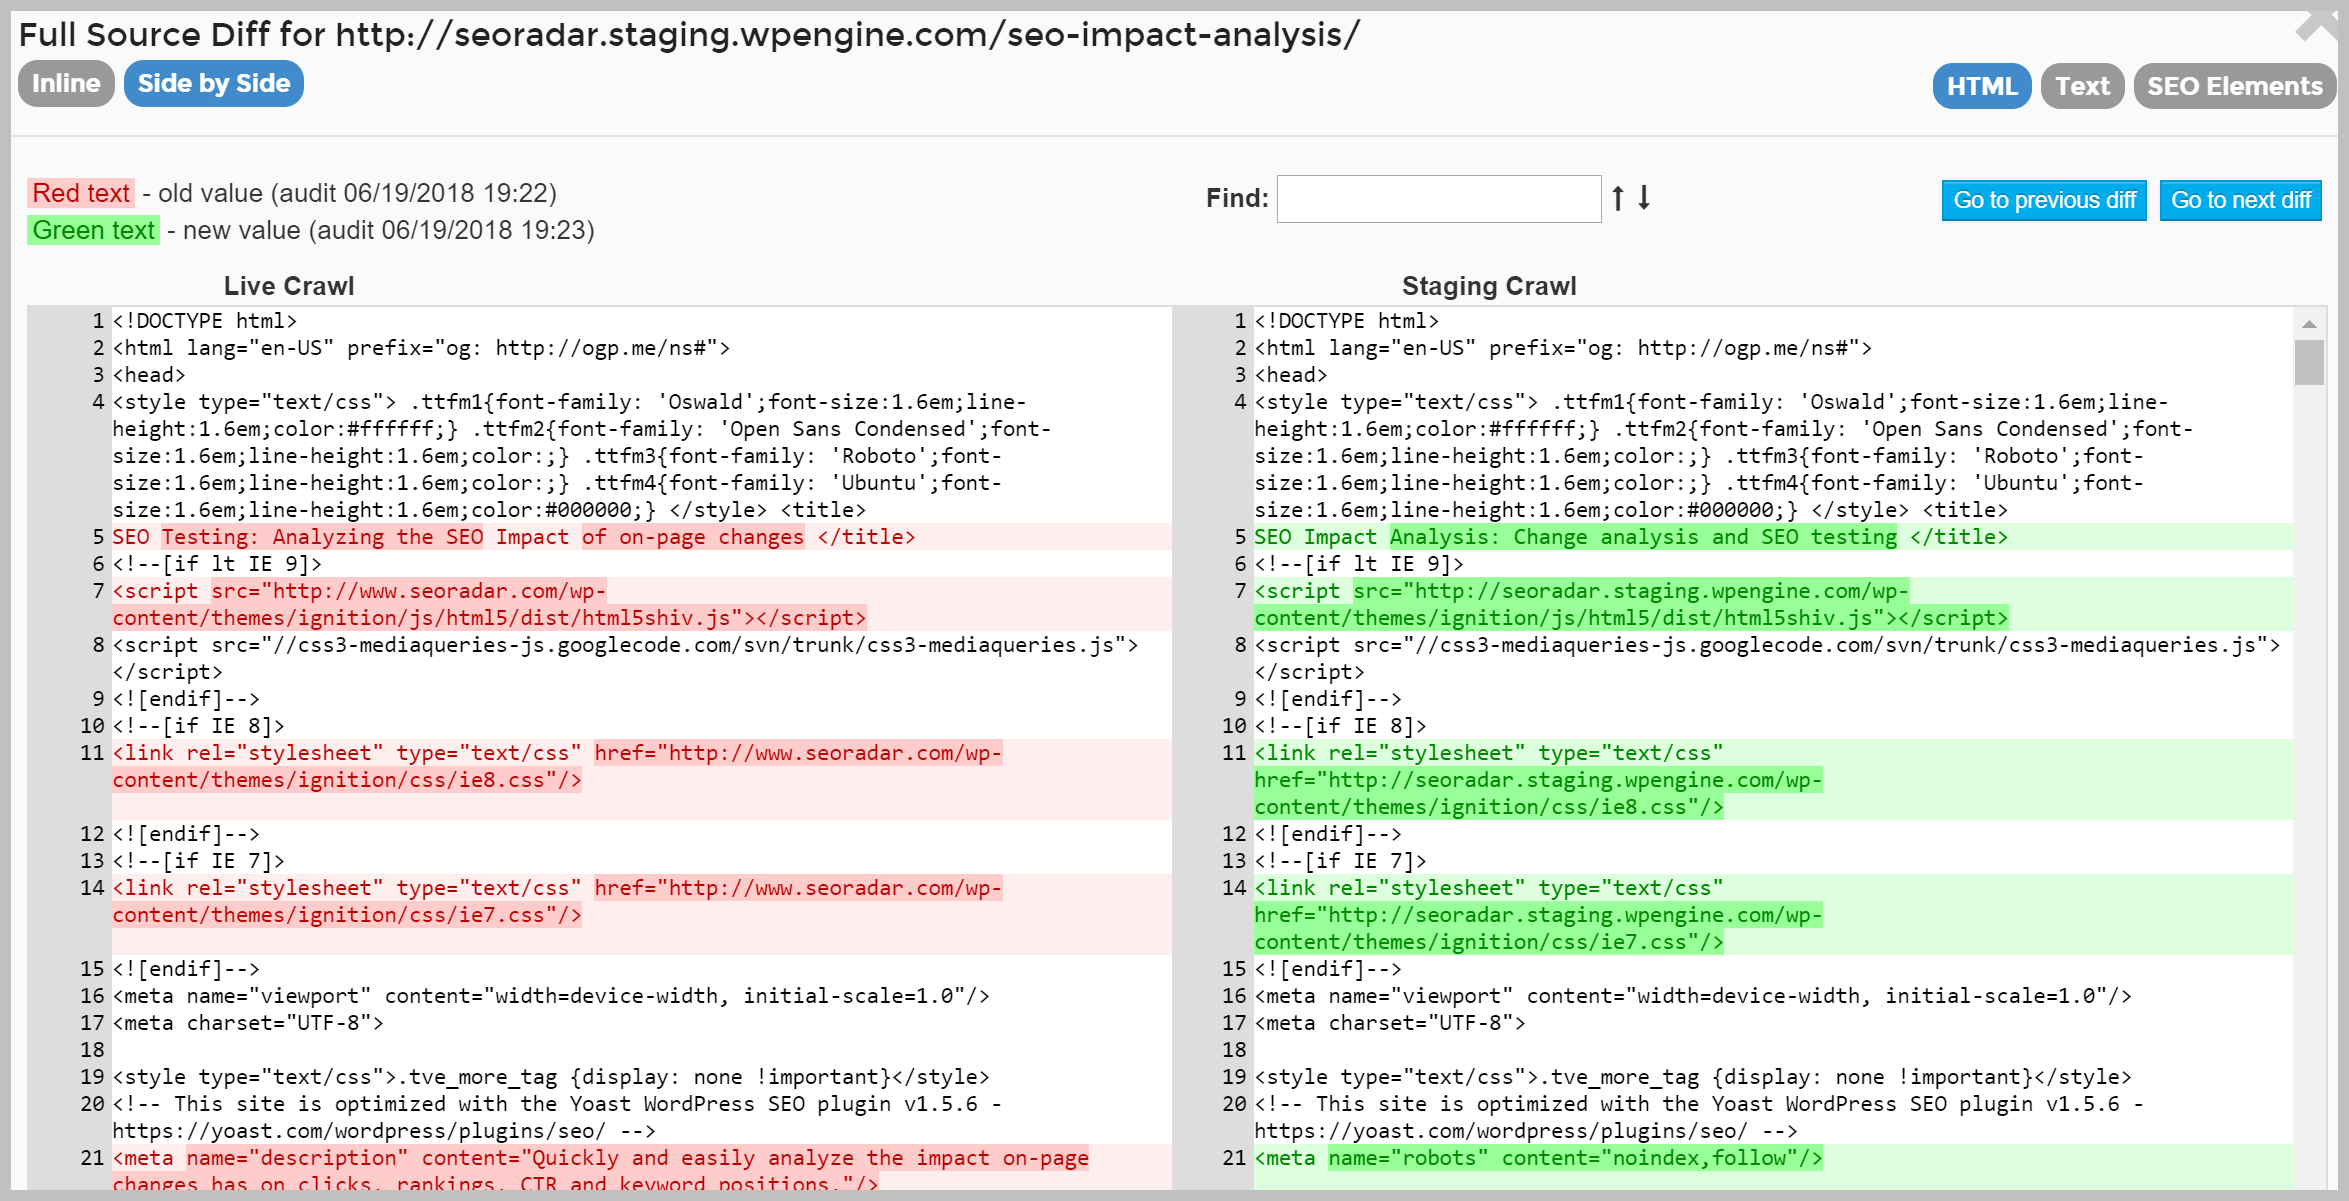Click Live Crawl line 20 Yoast comment
Viewport: 2349px width, 1201px height.
coord(557,1117)
